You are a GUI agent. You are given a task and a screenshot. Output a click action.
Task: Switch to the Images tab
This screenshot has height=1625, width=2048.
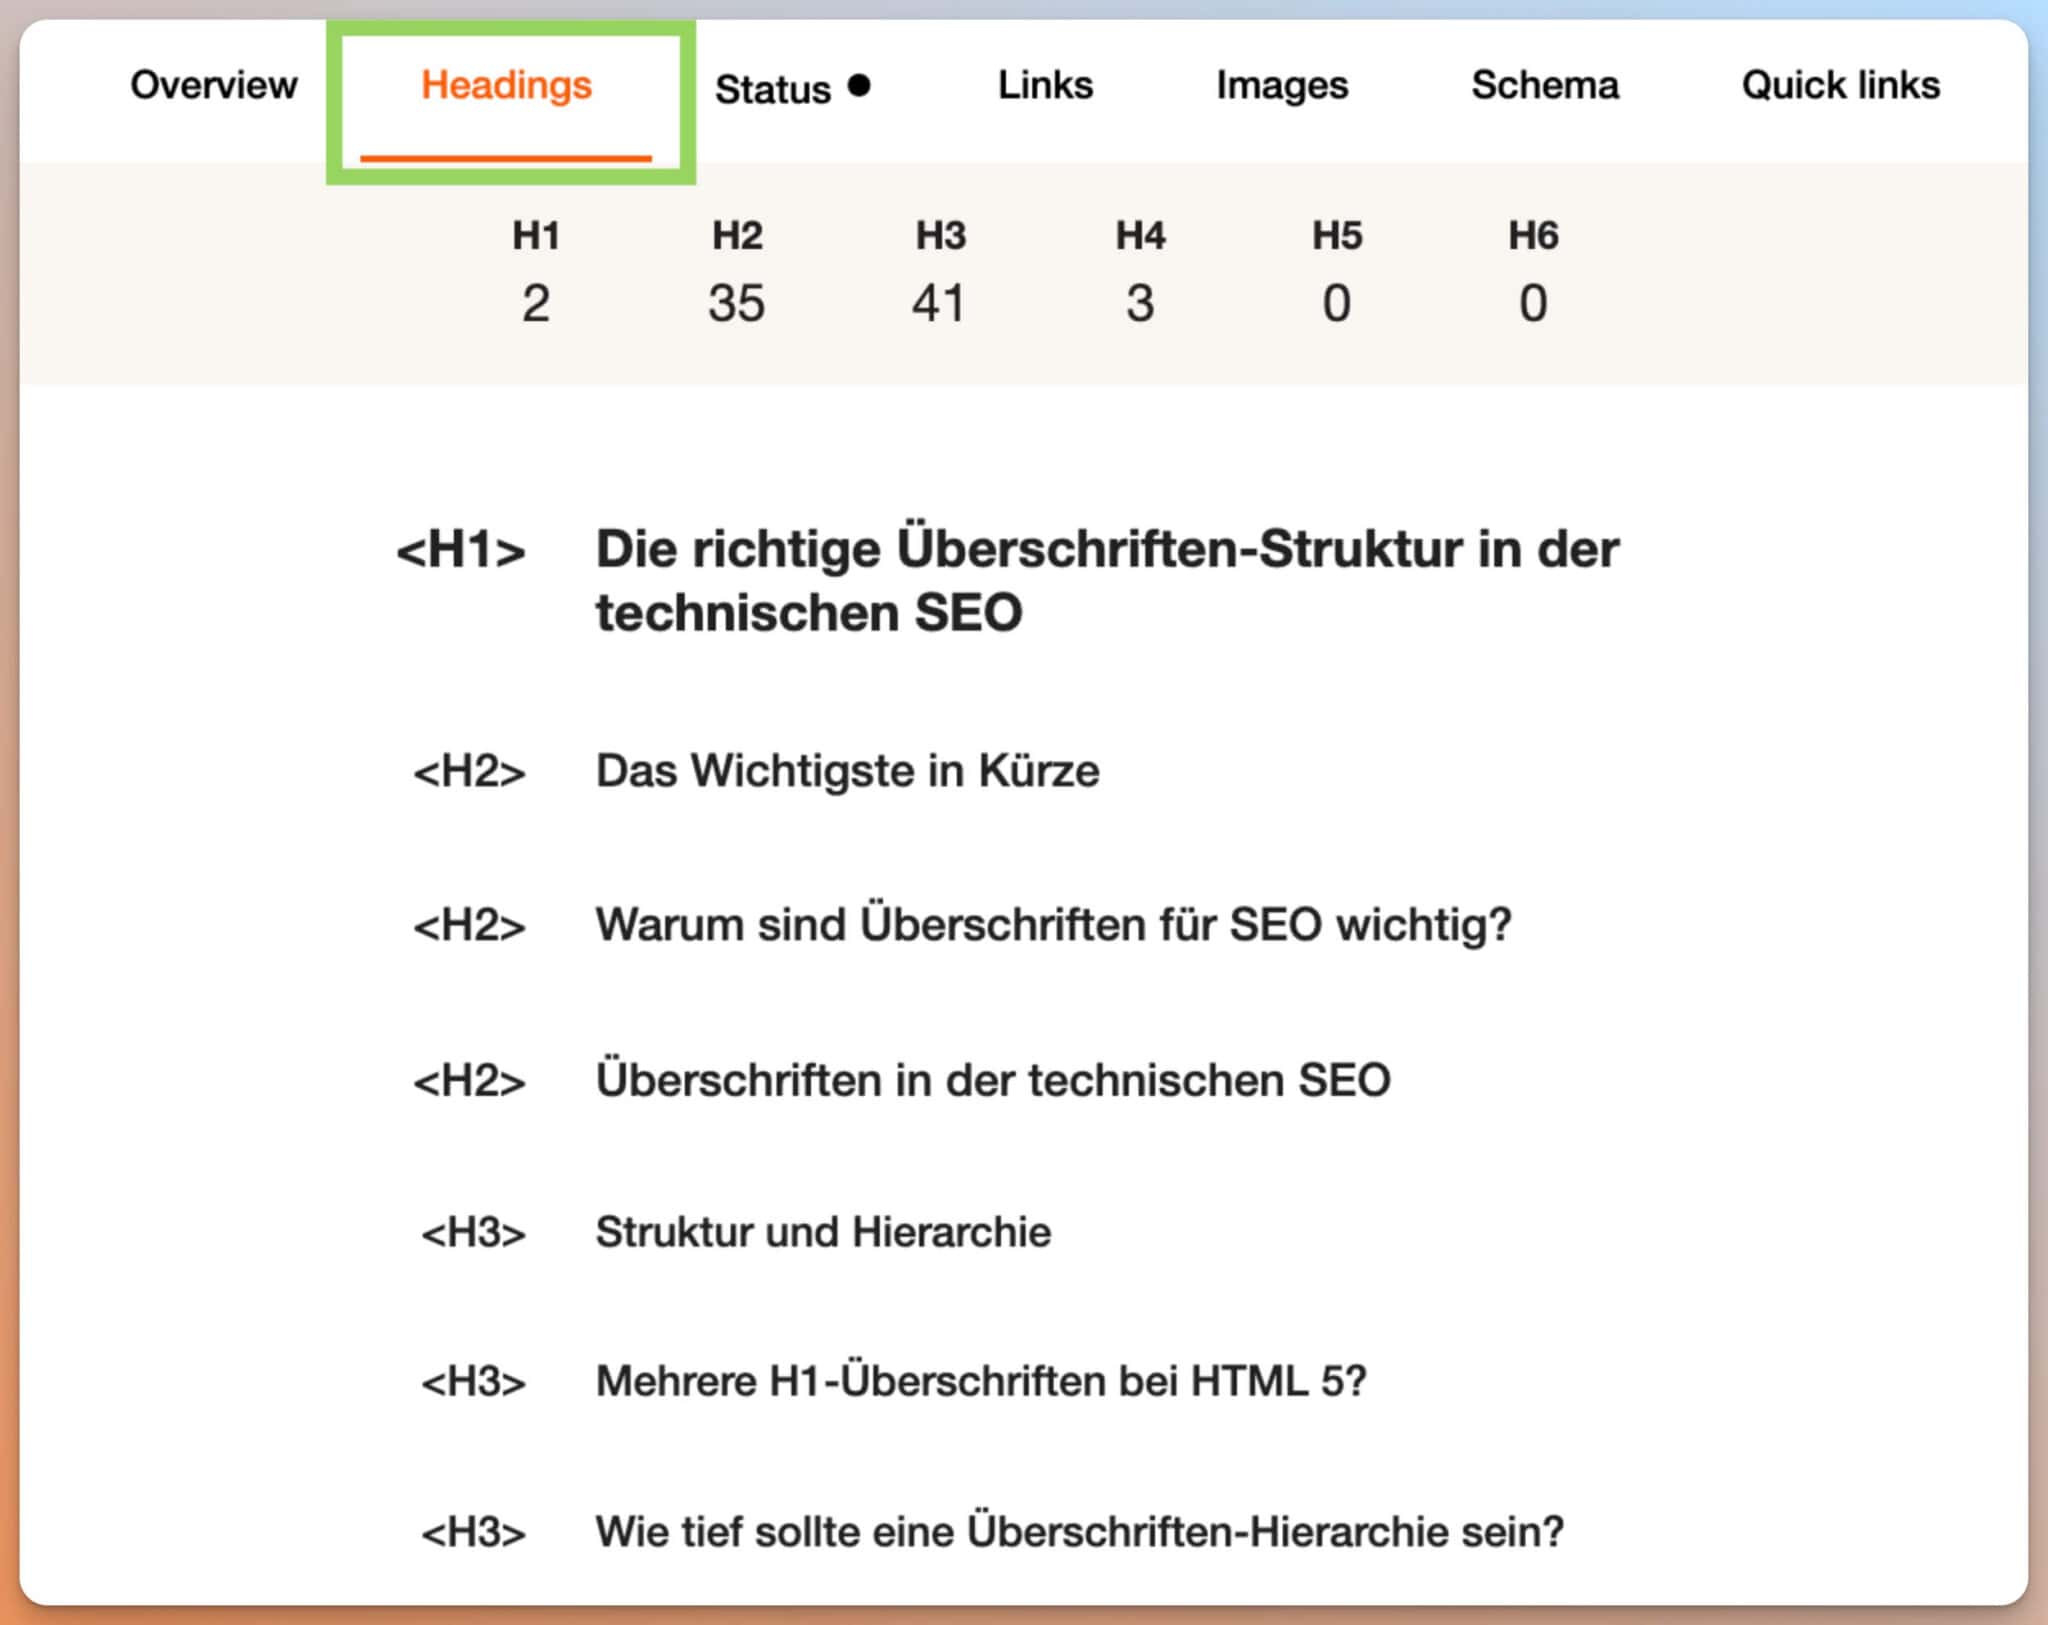(1283, 87)
